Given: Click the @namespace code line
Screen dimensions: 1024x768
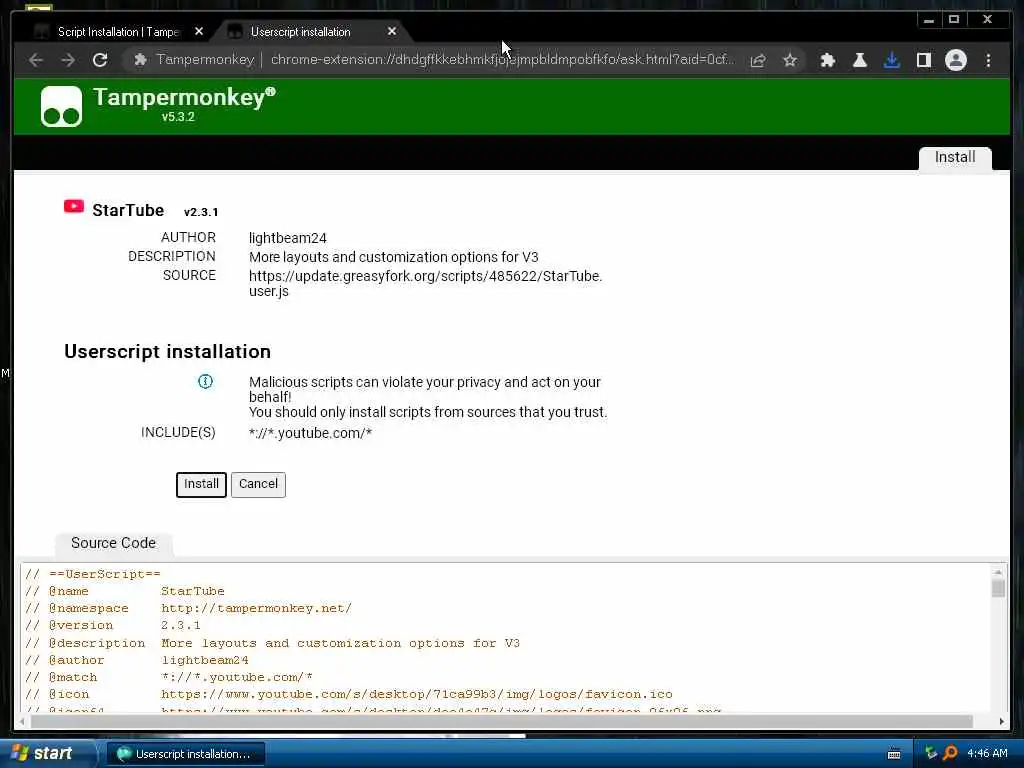Looking at the screenshot, I should coord(189,609).
